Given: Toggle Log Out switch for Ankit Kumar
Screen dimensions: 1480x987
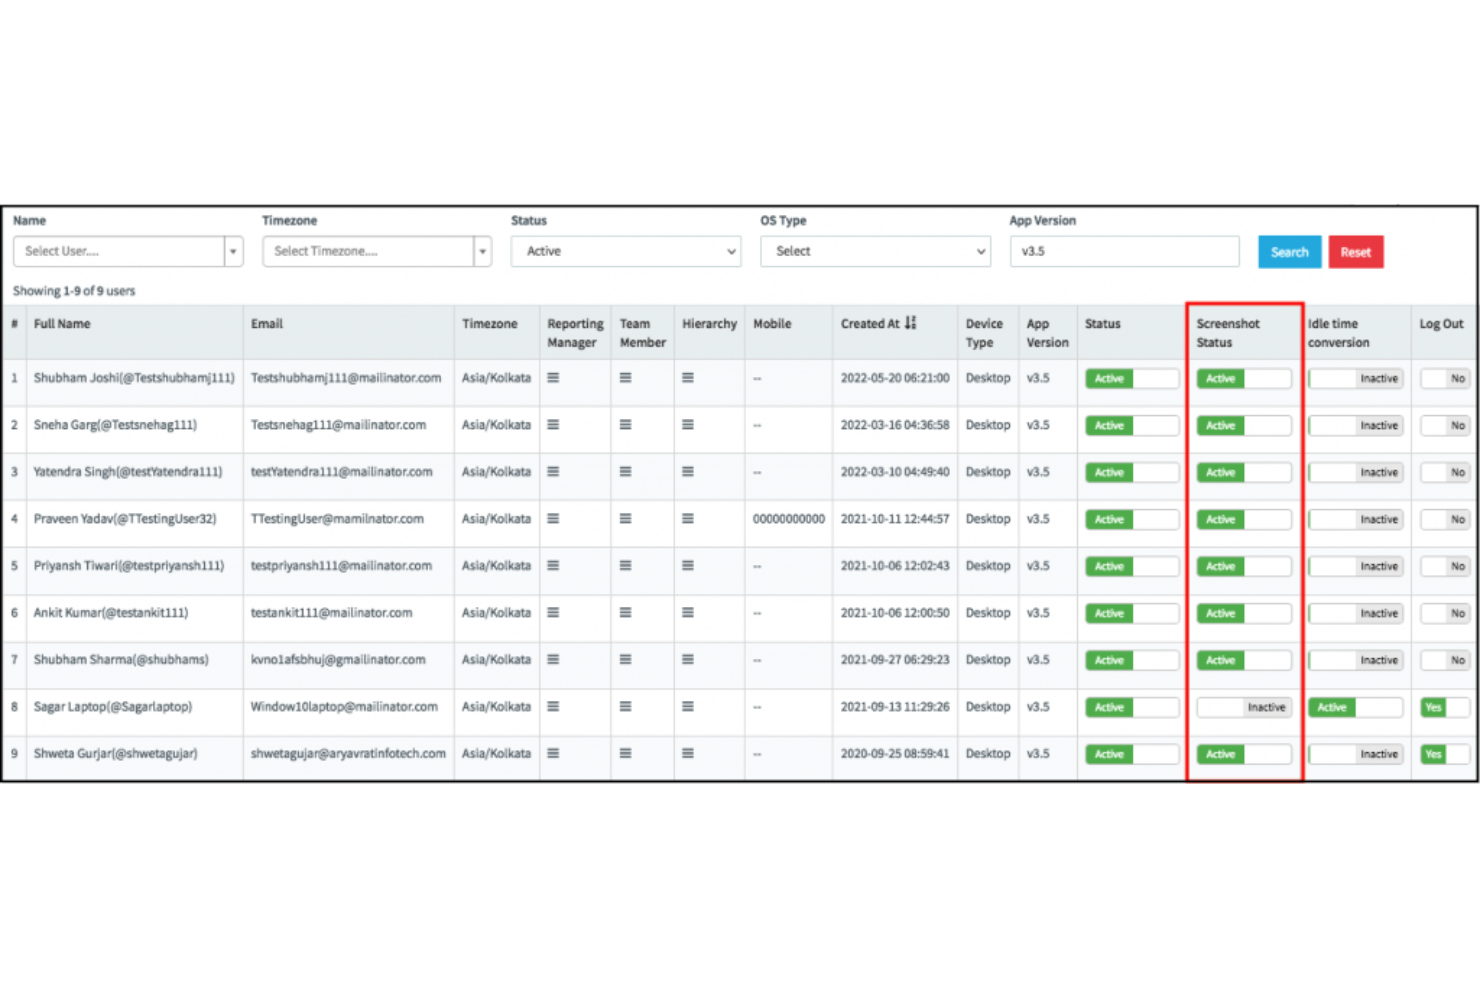Looking at the screenshot, I should tap(1445, 614).
